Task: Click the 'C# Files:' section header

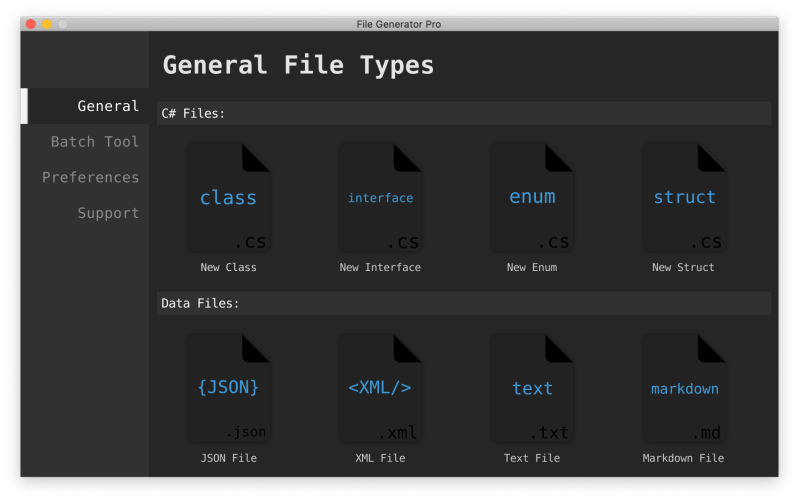Action: tap(464, 113)
